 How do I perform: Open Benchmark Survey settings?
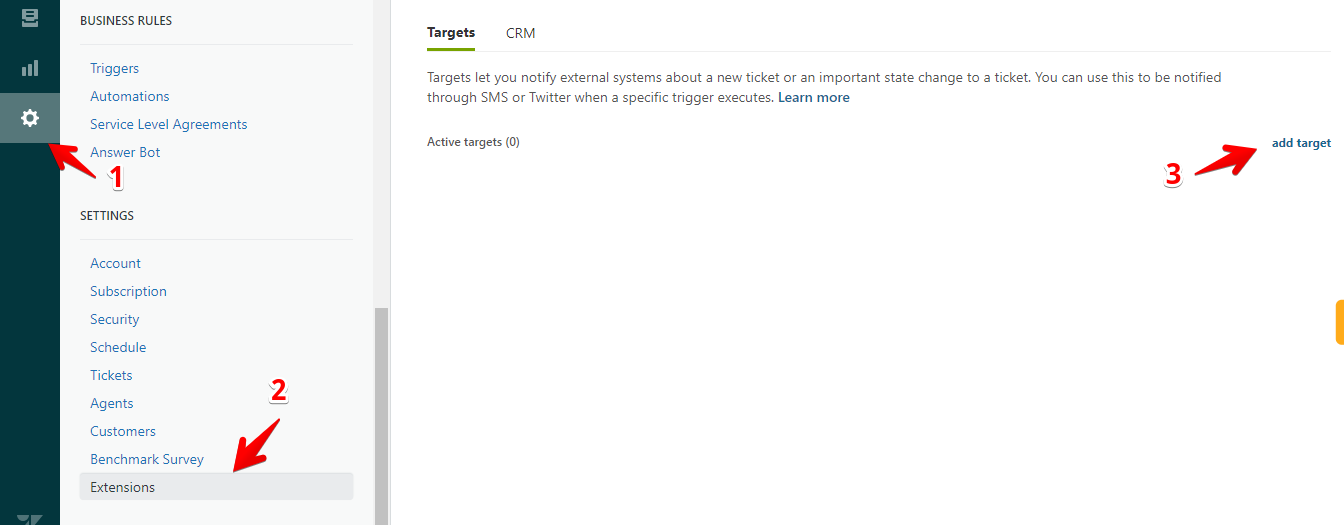pos(147,459)
